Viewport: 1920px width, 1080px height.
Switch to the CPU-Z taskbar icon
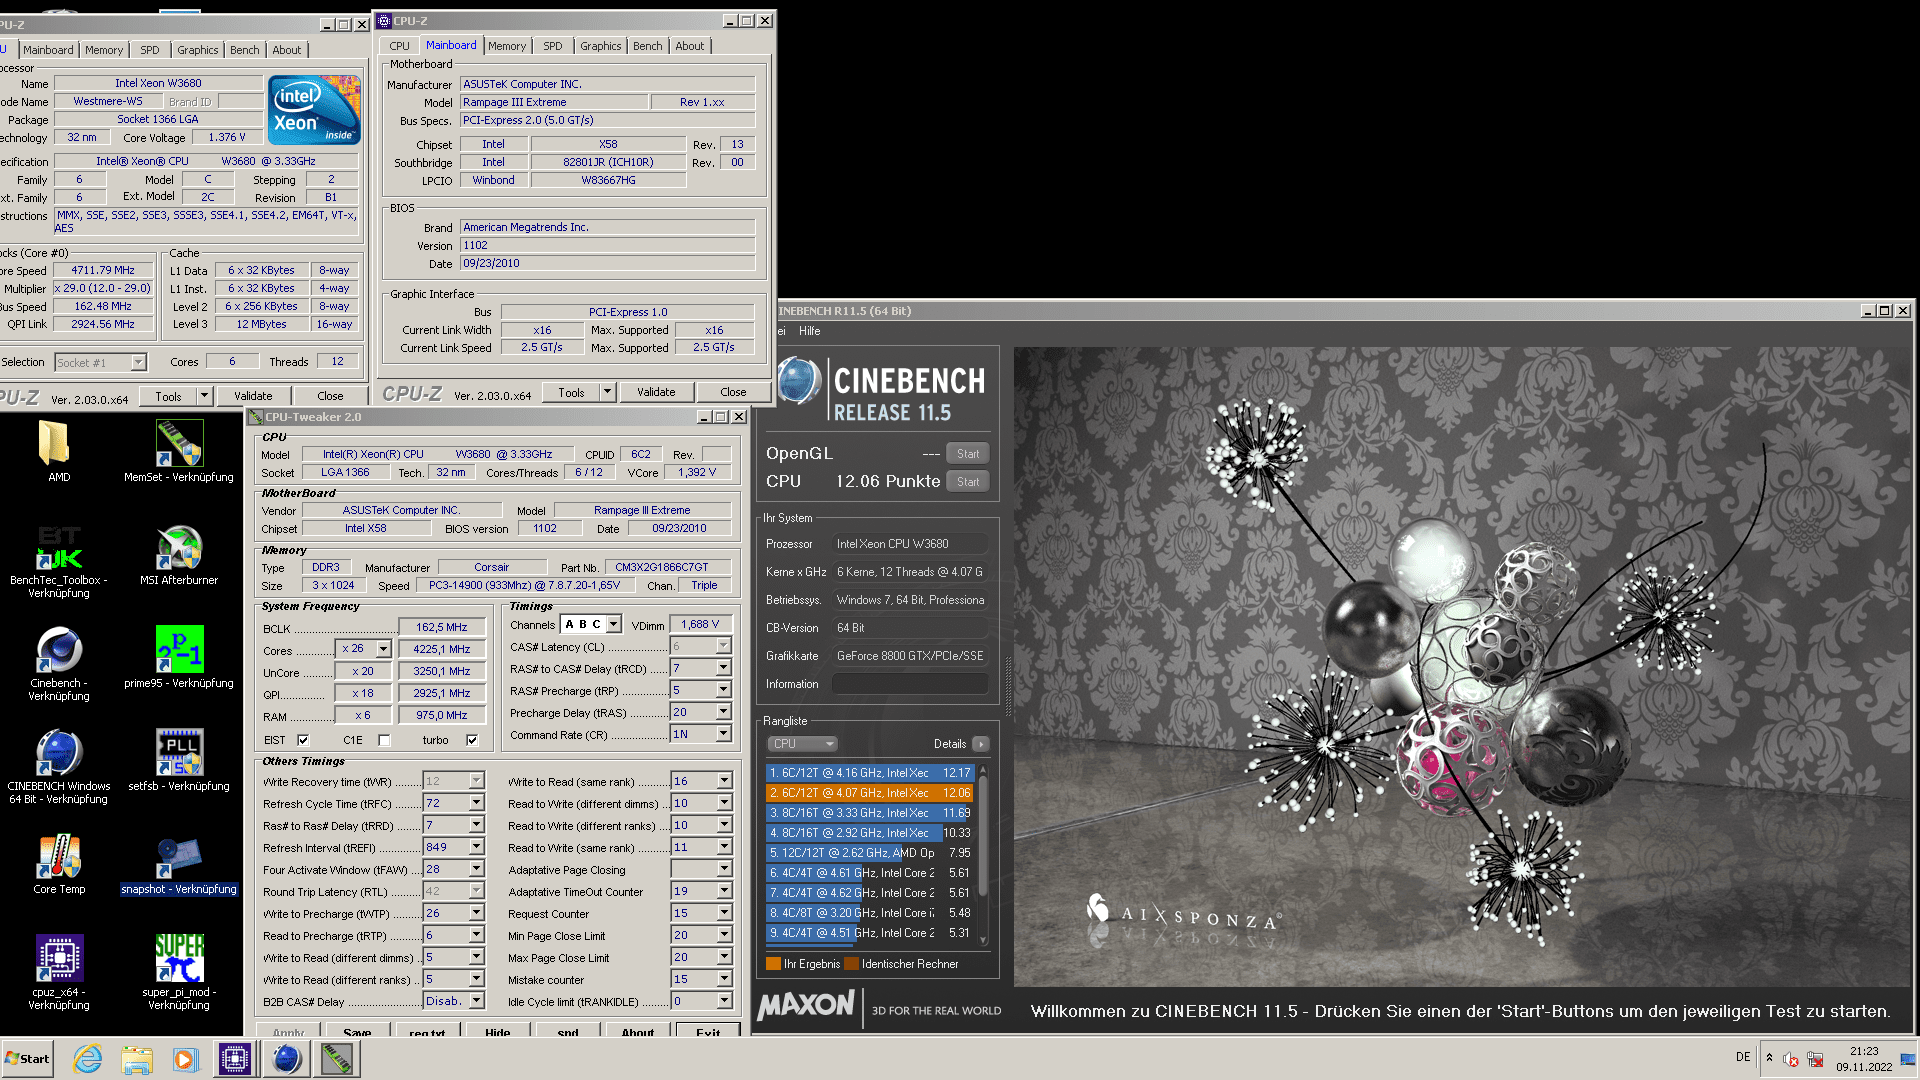point(235,1059)
